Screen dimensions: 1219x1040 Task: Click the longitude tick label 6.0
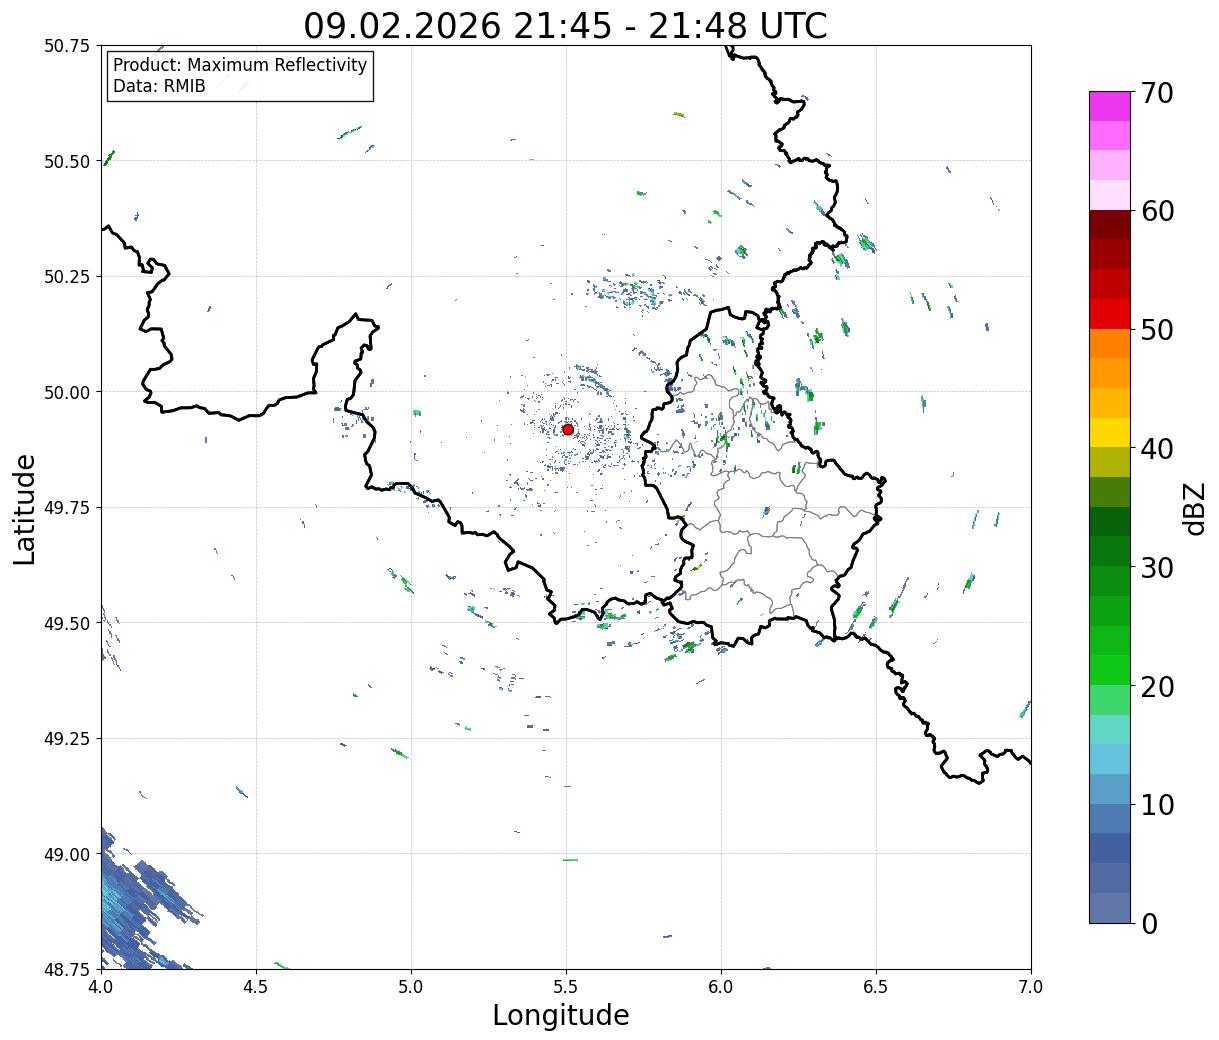(x=721, y=986)
